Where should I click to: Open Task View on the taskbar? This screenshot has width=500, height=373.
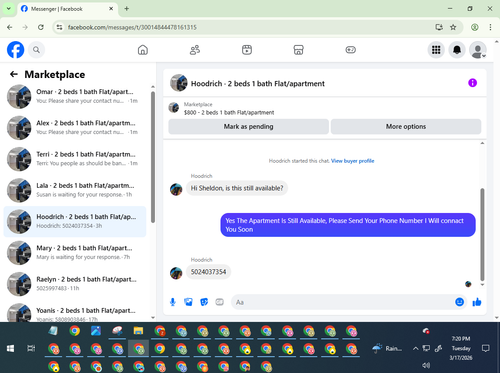[31, 348]
